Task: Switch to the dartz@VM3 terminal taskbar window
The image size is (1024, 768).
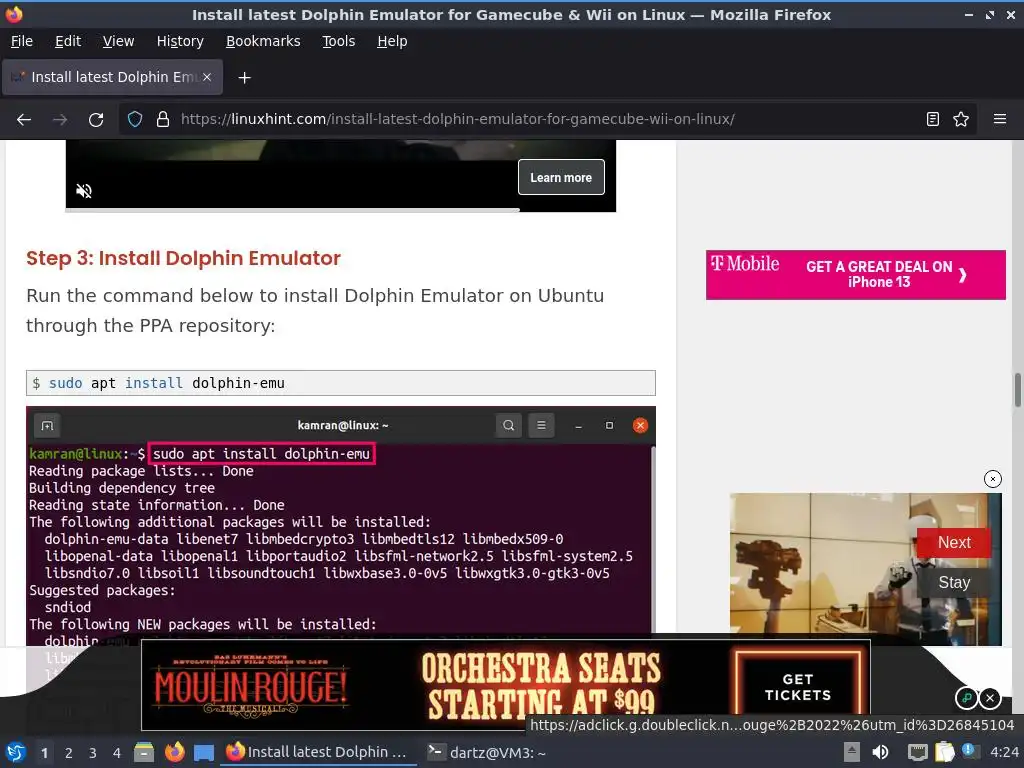Action: pos(487,753)
